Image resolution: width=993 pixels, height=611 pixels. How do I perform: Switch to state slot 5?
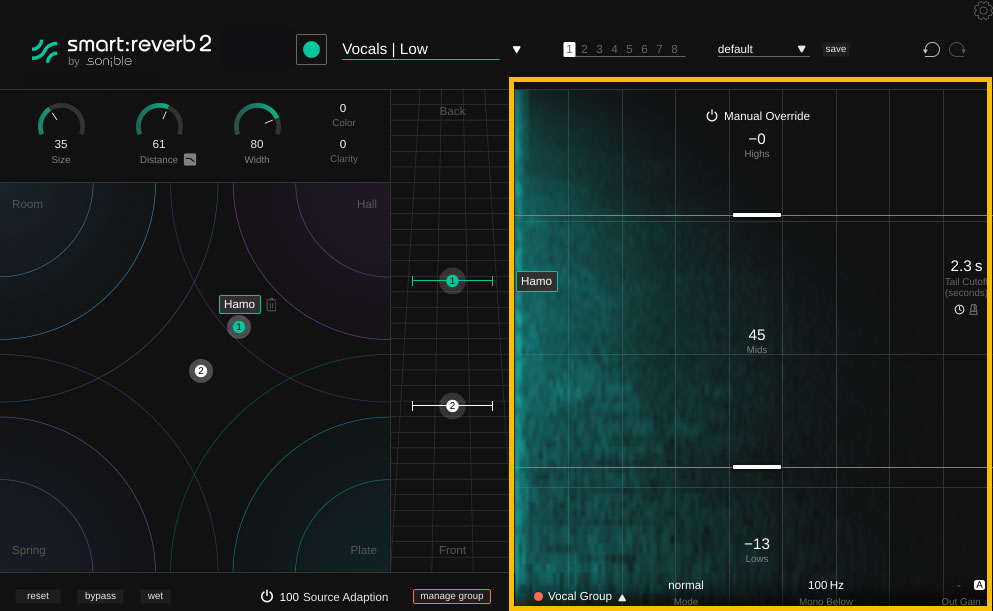tap(629, 49)
